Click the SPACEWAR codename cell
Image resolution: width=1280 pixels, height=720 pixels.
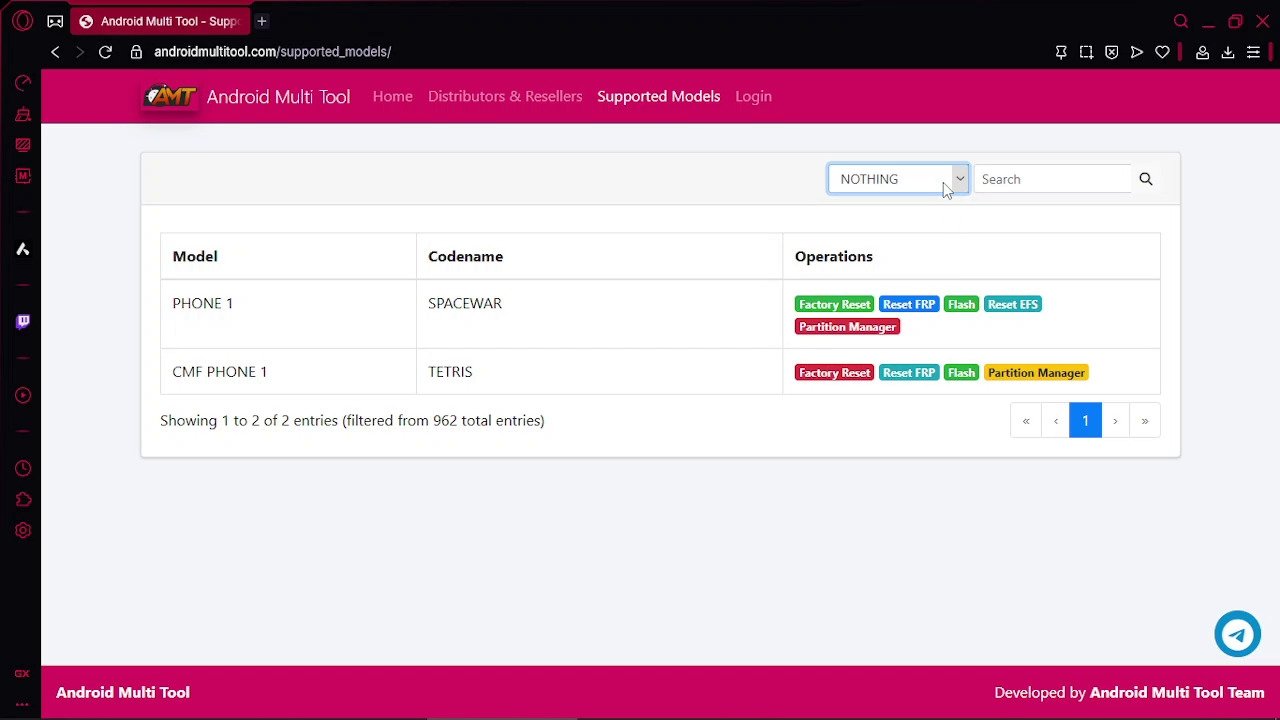tap(599, 314)
